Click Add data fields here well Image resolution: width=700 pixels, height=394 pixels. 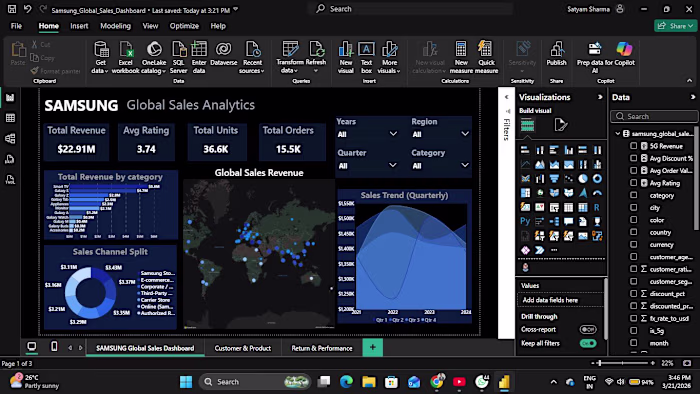(560, 300)
